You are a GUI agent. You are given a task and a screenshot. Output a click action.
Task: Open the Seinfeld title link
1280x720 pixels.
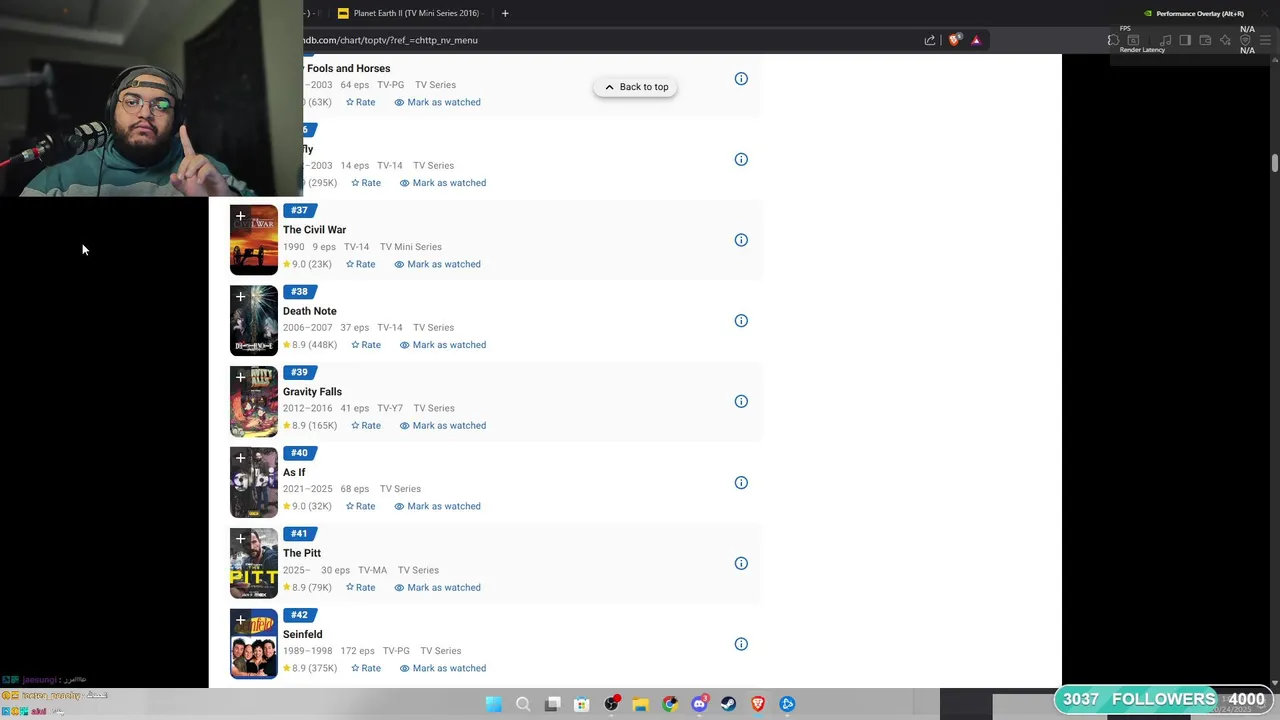pyautogui.click(x=302, y=634)
